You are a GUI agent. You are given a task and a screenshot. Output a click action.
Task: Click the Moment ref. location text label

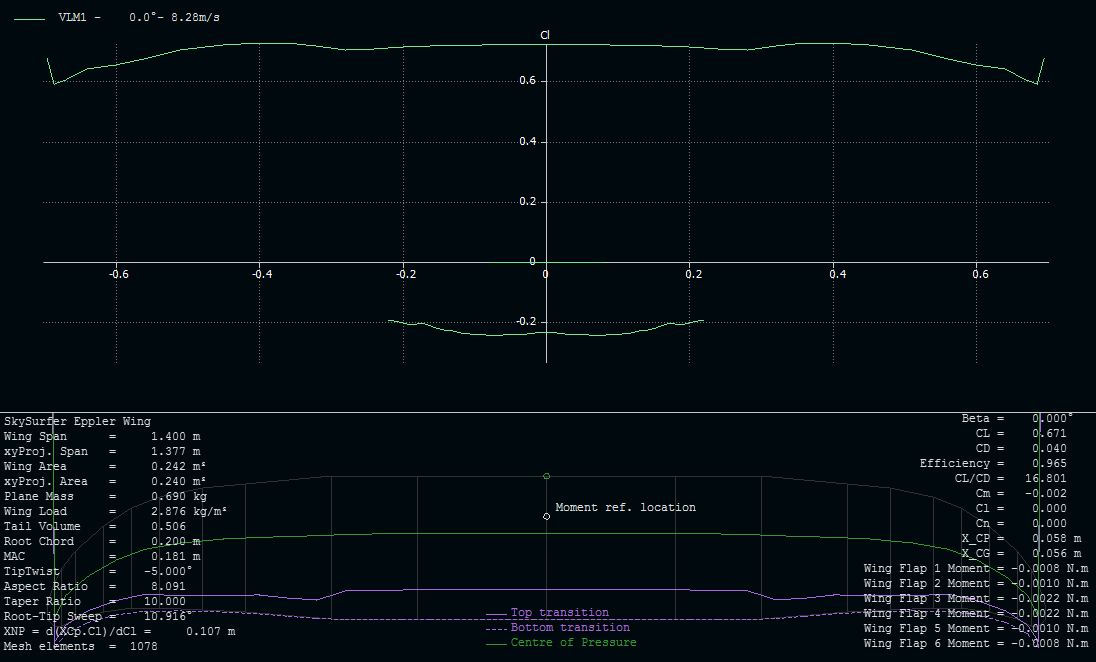click(625, 507)
